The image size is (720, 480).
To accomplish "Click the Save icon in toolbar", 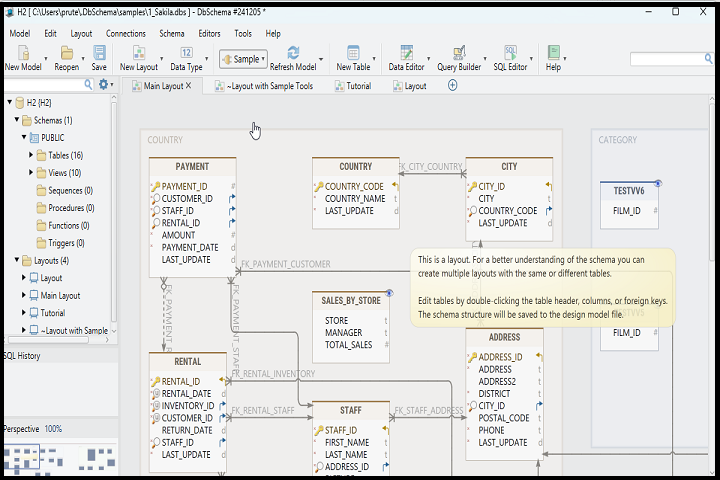I will 99,53.
